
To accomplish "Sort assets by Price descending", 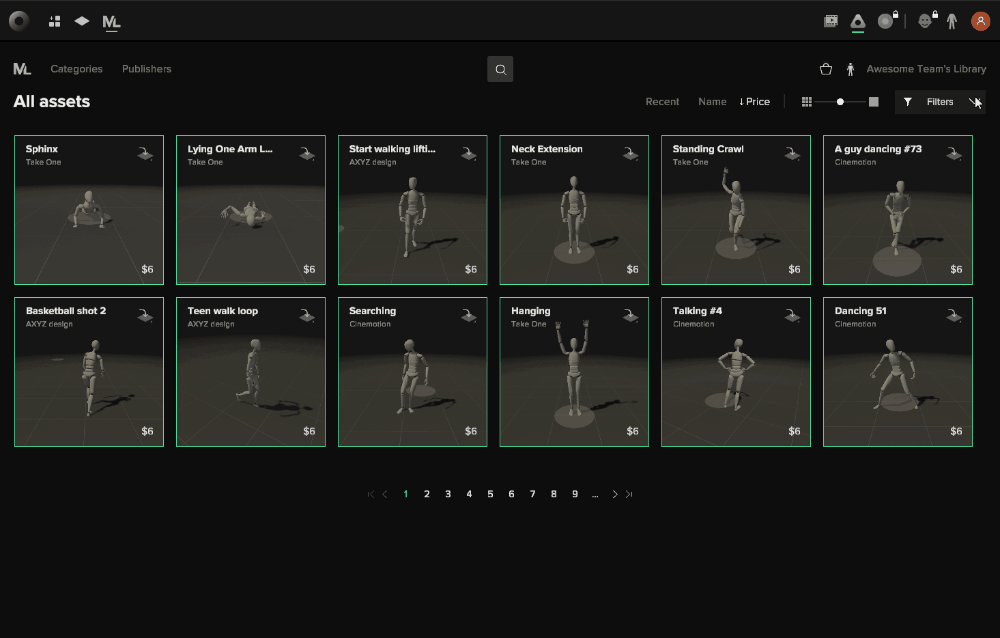I will [x=755, y=101].
